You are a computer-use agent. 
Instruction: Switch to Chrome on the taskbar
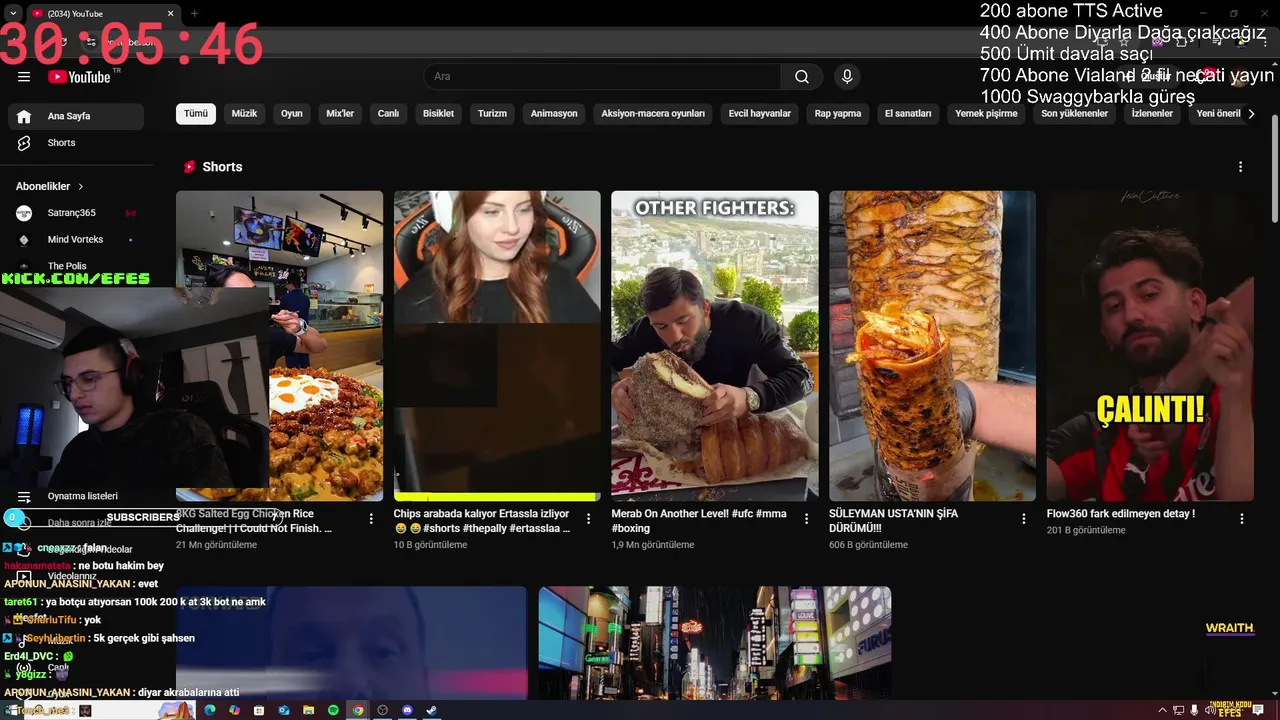(358, 711)
